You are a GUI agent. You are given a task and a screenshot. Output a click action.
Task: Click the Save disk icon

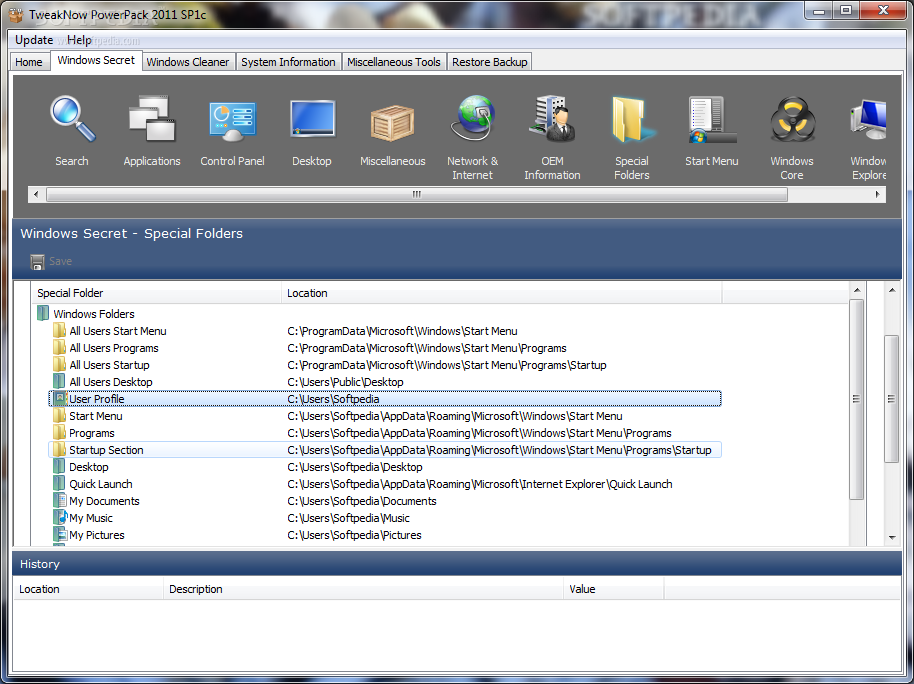[37, 262]
